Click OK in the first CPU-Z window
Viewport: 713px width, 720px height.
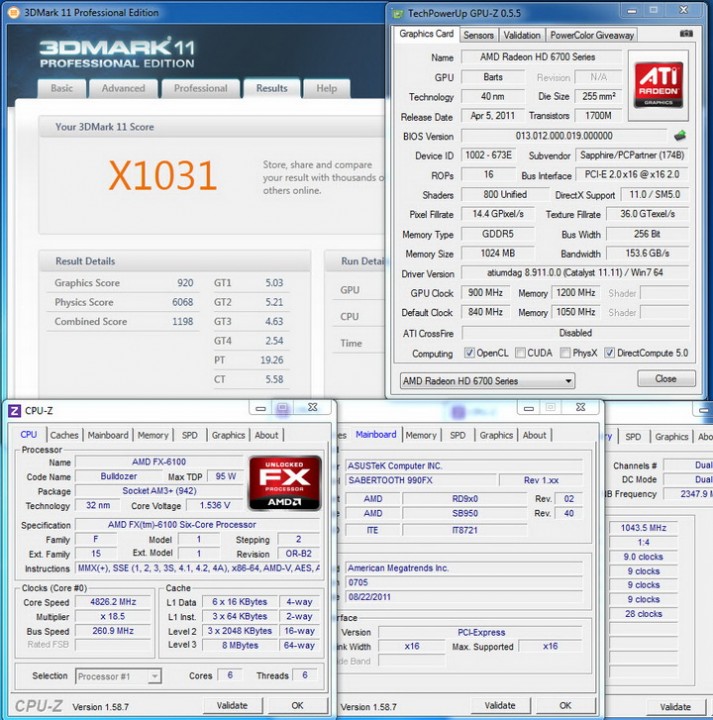tap(298, 705)
